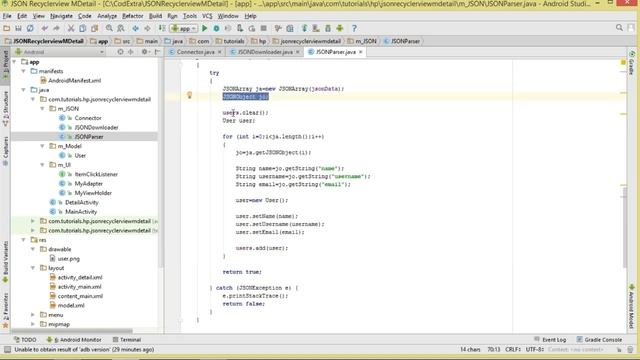Click the editor vertical scrollbar
Screen dimensions: 640x360
click(624, 227)
